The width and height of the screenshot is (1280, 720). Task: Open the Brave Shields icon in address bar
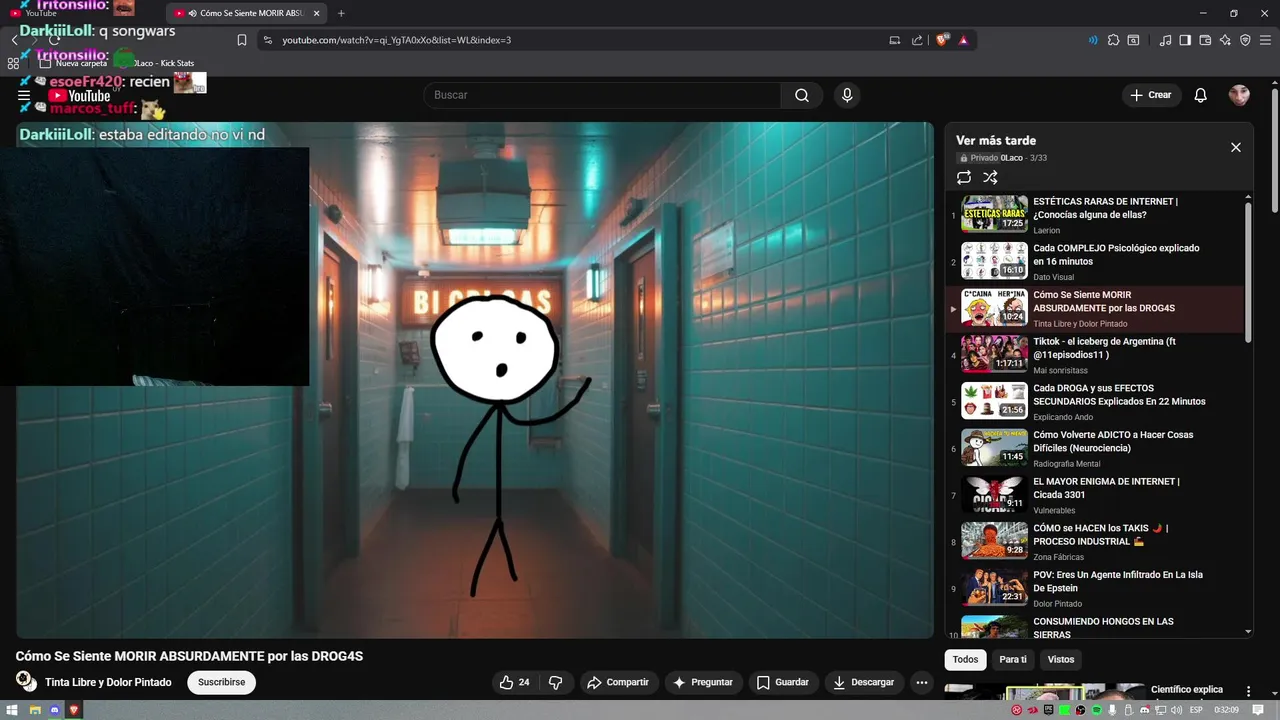943,40
